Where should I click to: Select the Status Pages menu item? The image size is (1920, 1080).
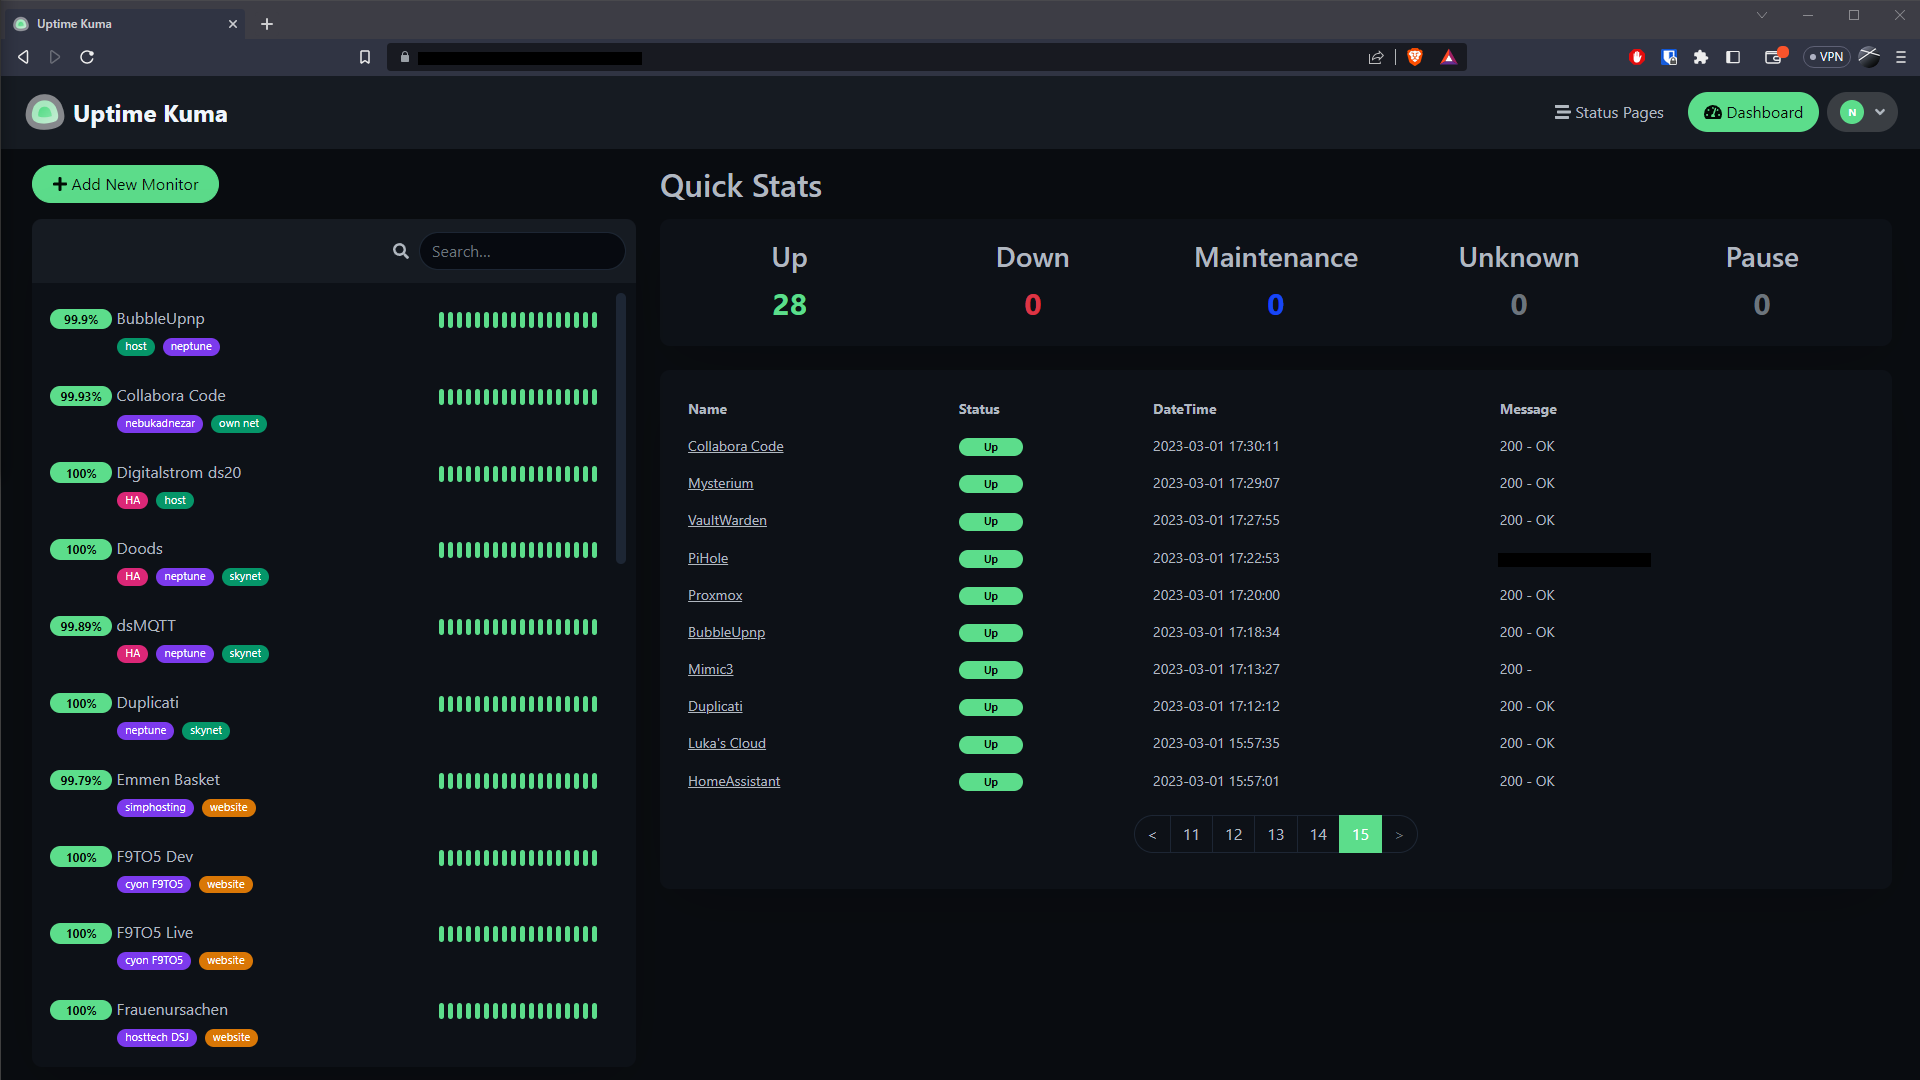click(x=1608, y=112)
